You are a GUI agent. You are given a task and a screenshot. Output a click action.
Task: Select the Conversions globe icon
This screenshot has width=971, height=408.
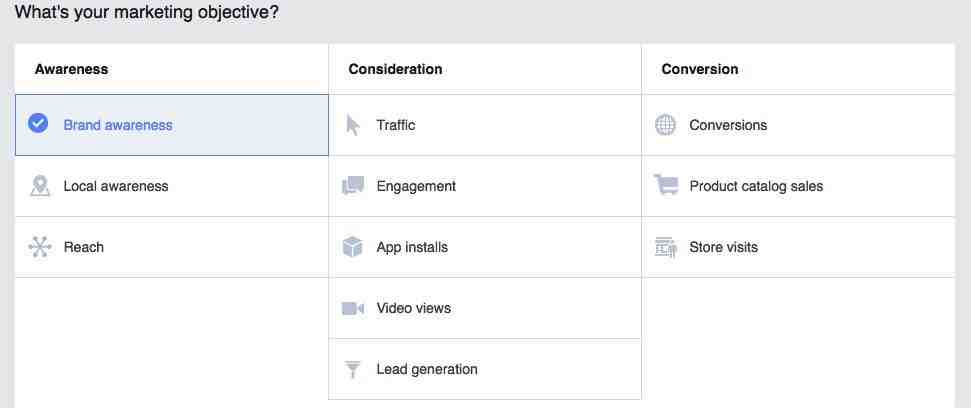[665, 125]
